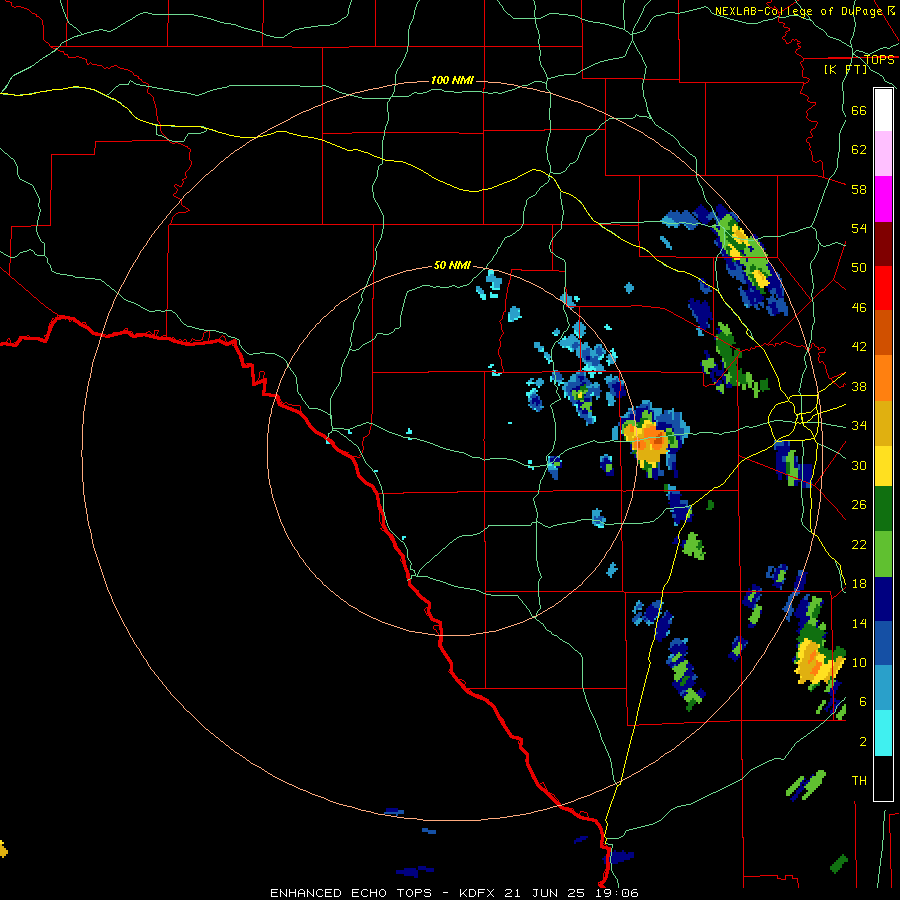This screenshot has height=900, width=900.
Task: Select the navy blue legend swatch
Action: (x=883, y=599)
